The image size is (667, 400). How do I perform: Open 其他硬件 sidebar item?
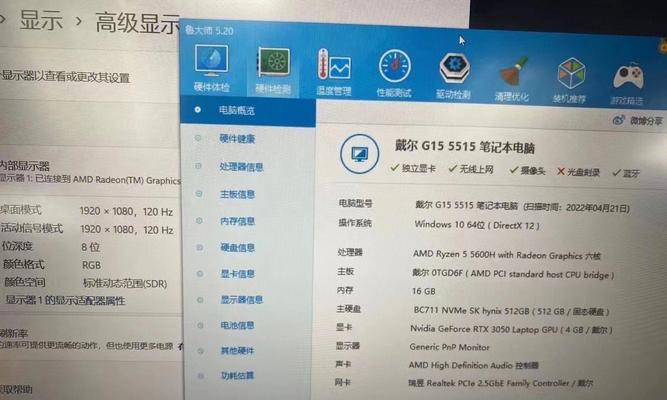coord(237,351)
